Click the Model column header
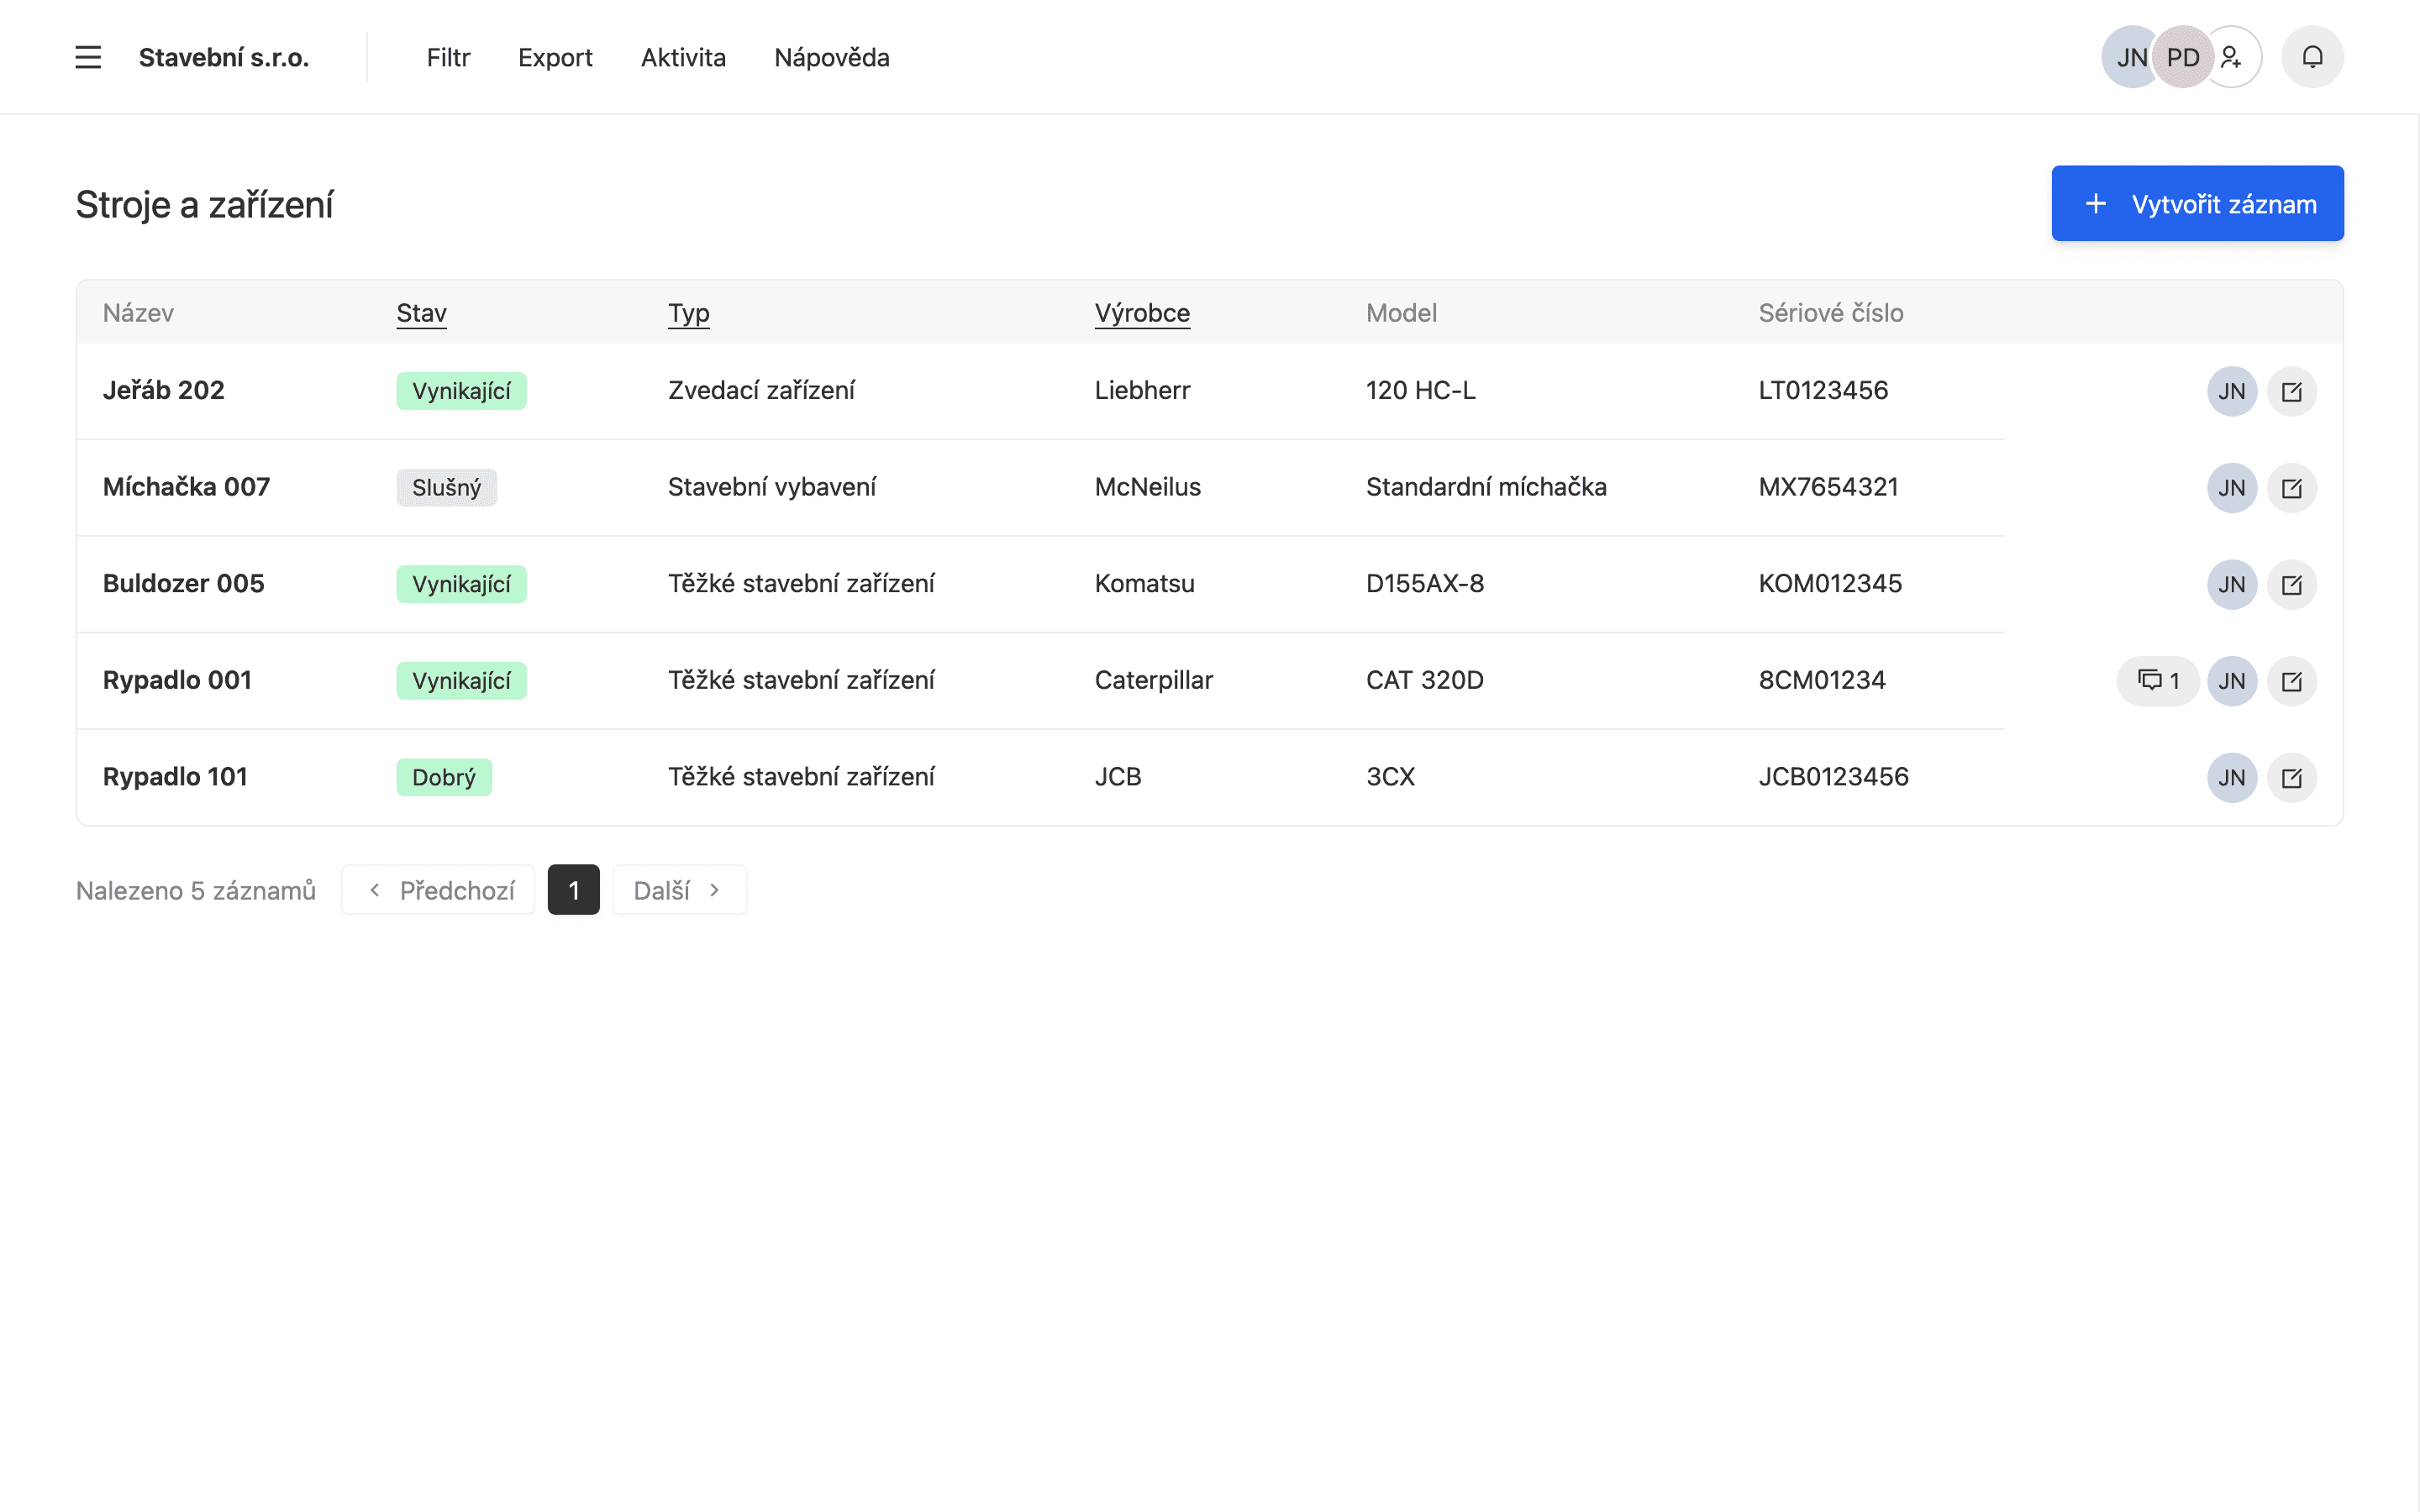 1401,313
